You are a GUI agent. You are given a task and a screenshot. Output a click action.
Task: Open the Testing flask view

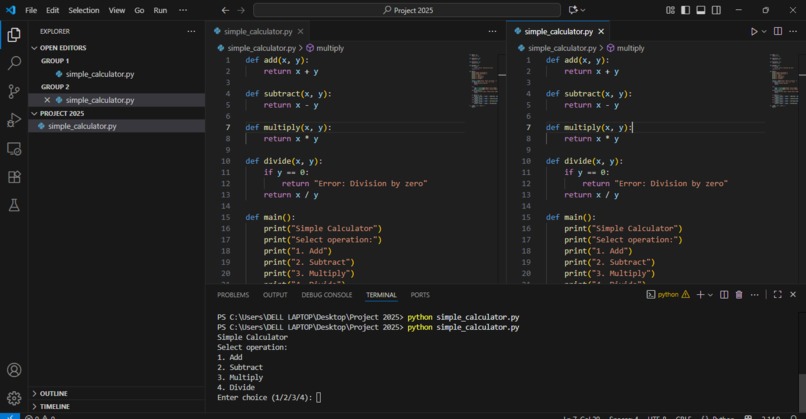point(14,205)
